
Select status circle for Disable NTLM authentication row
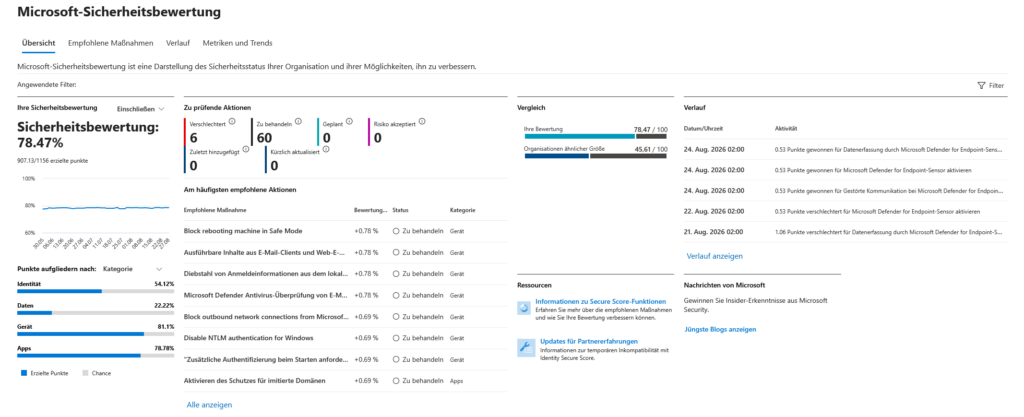[x=396, y=338]
